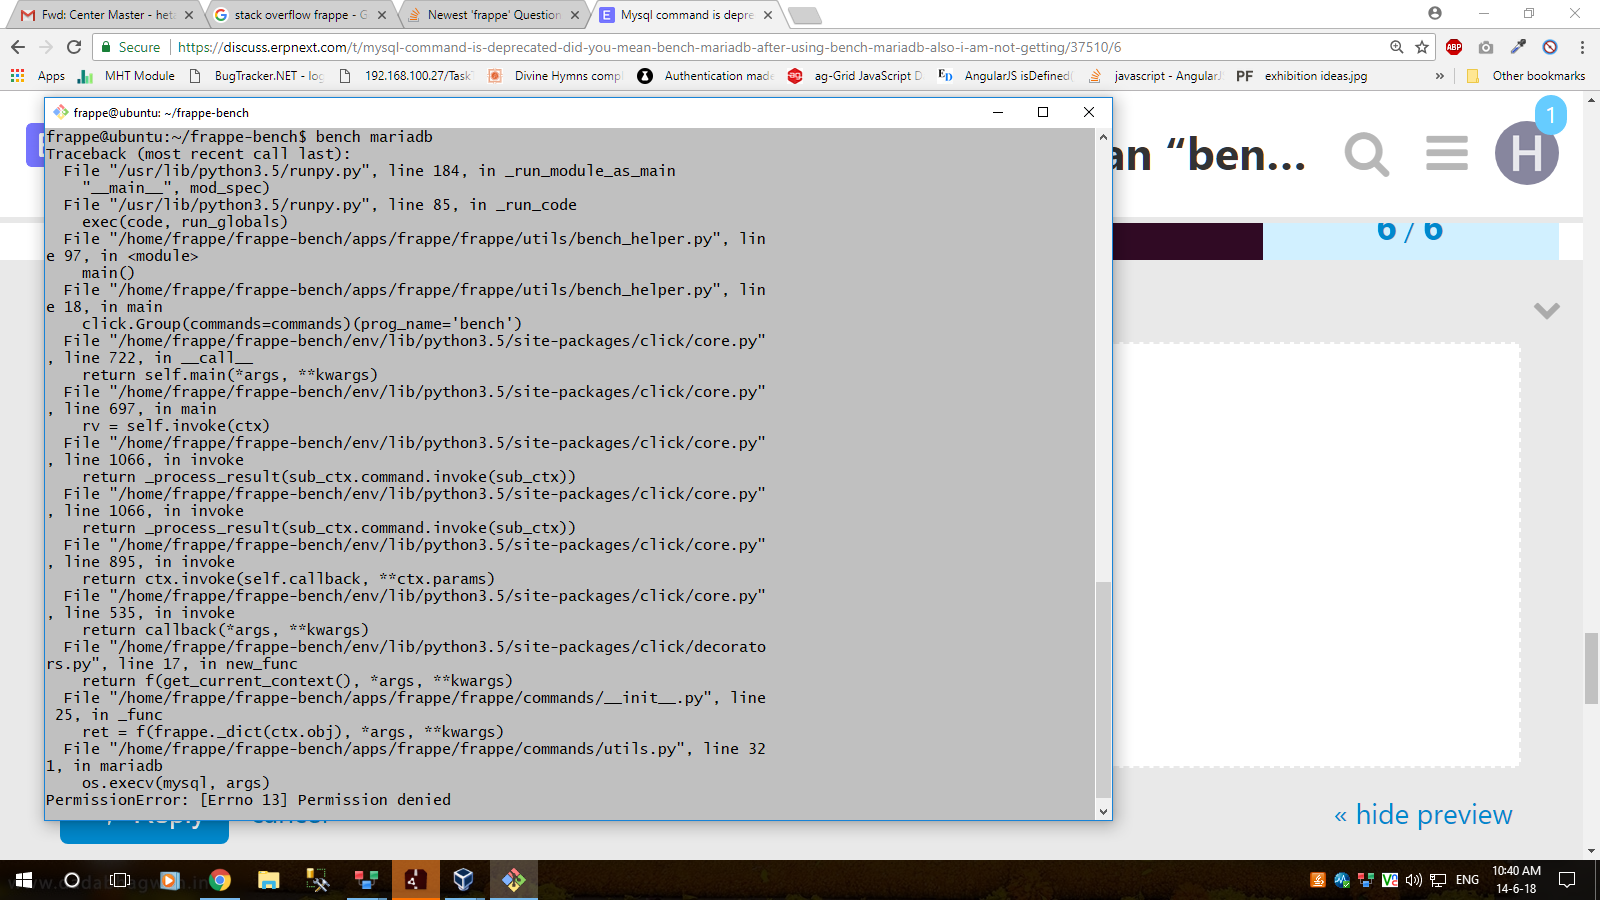Open the MHT Module bookmark
This screenshot has width=1600, height=900.
click(x=126, y=76)
